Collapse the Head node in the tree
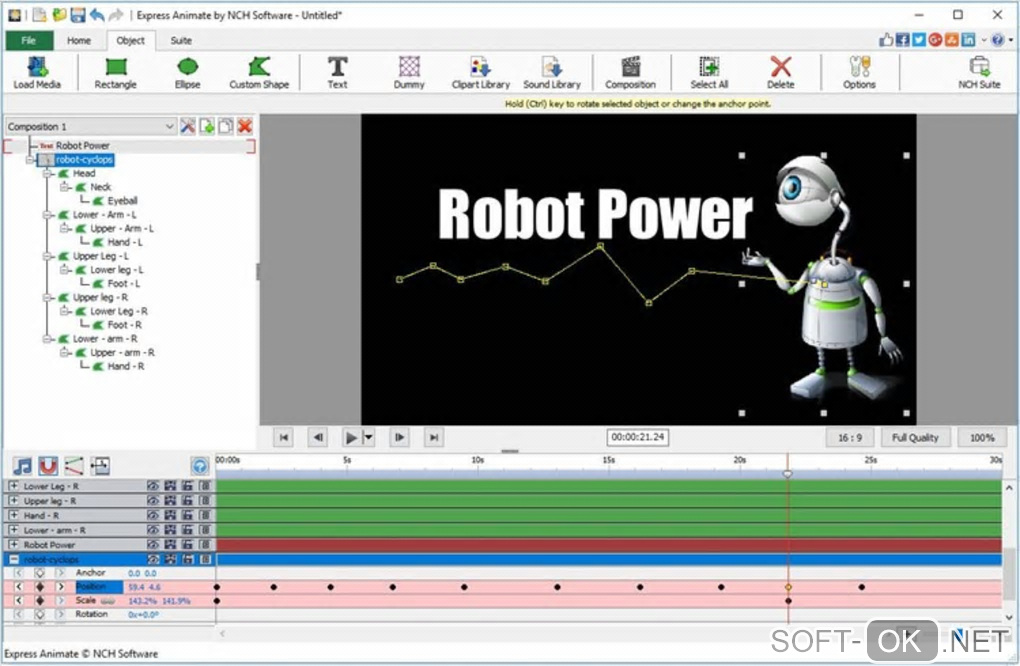 click(47, 174)
